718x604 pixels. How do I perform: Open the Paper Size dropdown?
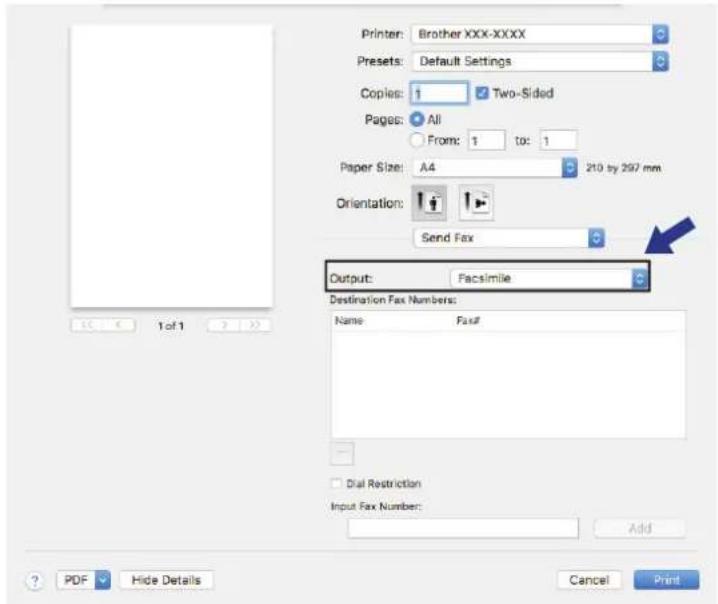click(x=495, y=168)
